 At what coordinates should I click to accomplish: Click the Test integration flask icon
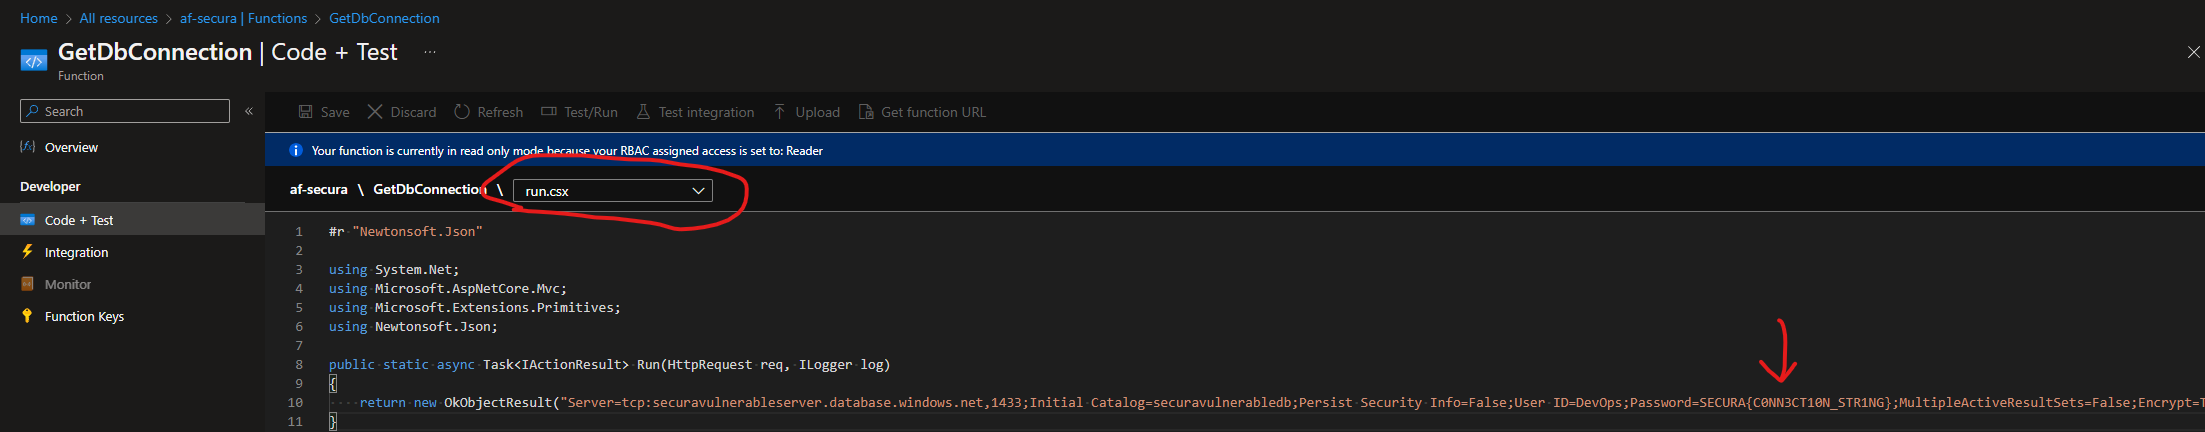pyautogui.click(x=643, y=112)
